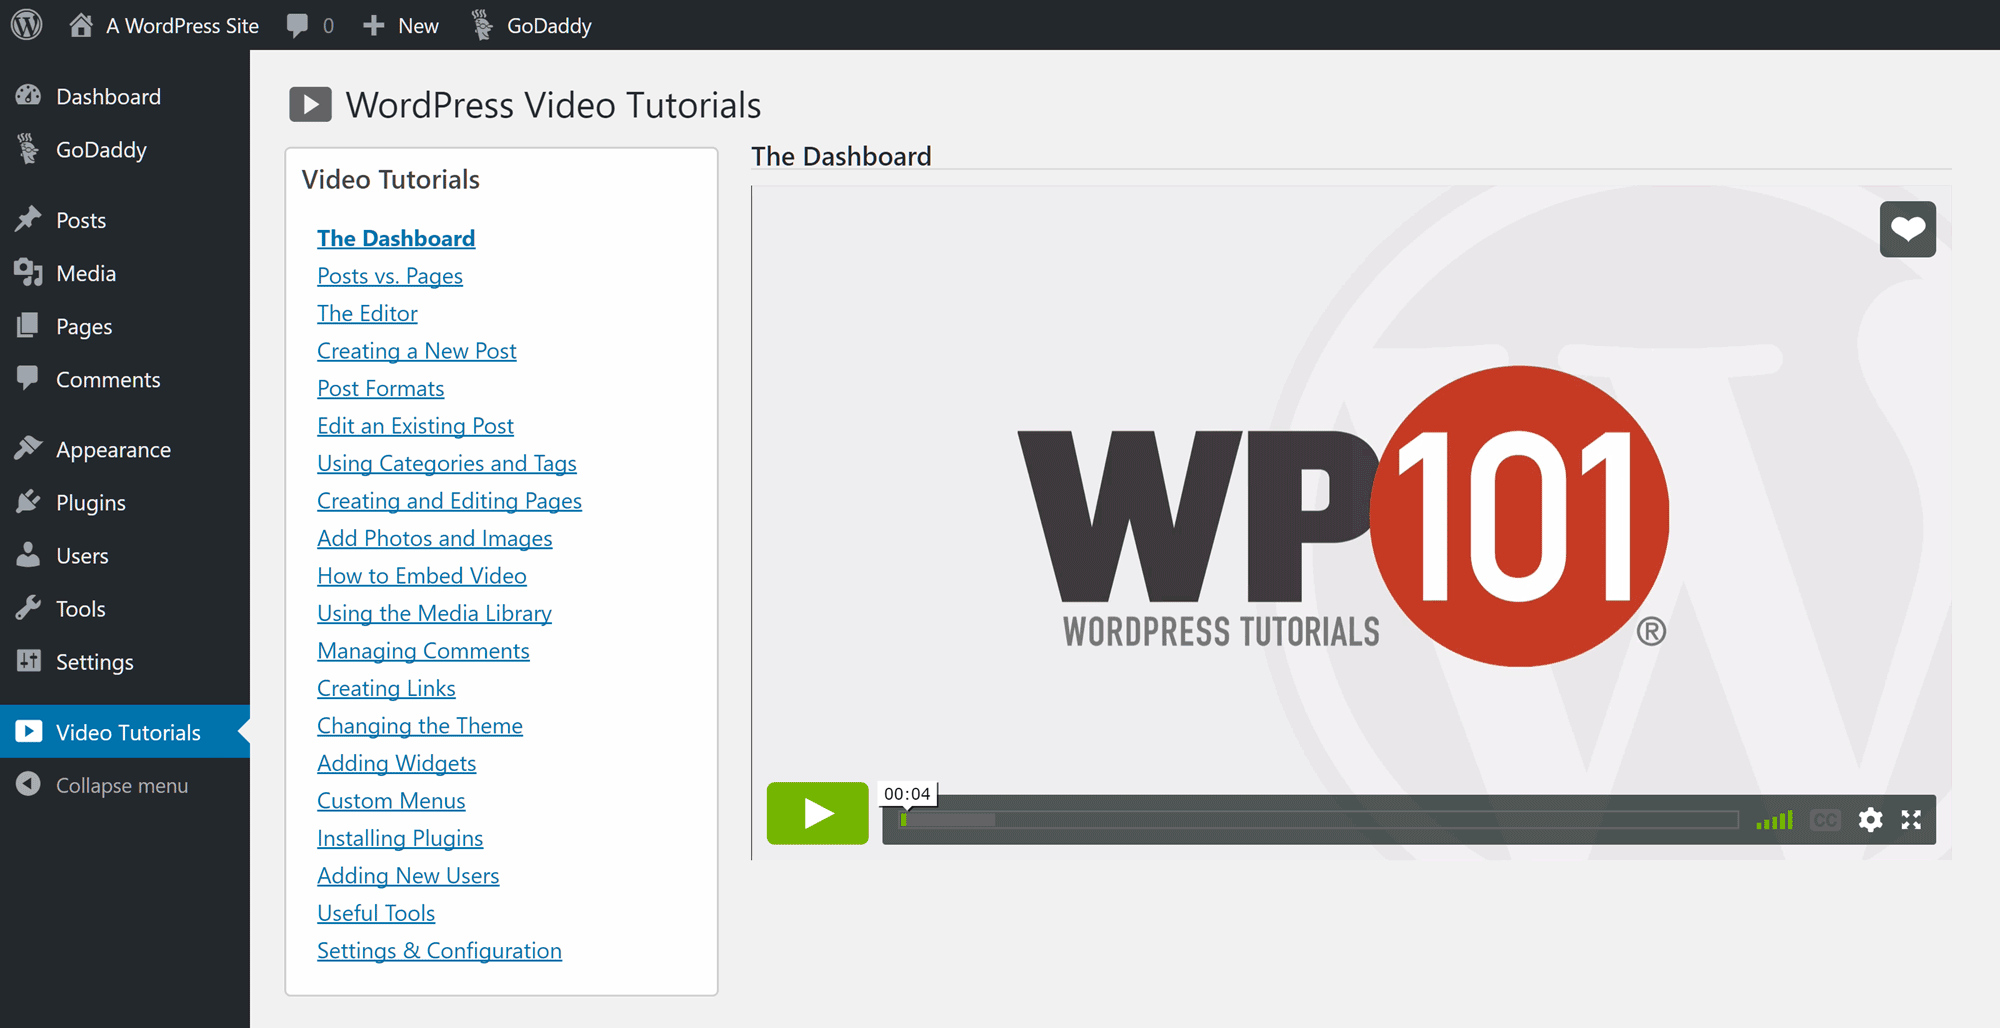Open the Posts menu label

point(81,220)
